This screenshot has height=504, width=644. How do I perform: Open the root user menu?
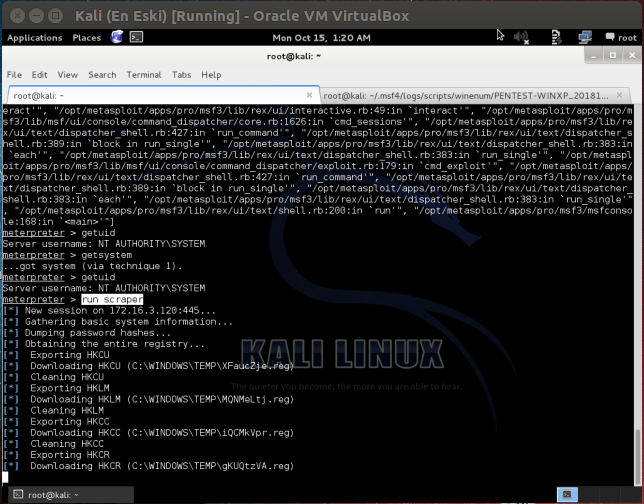[621, 37]
